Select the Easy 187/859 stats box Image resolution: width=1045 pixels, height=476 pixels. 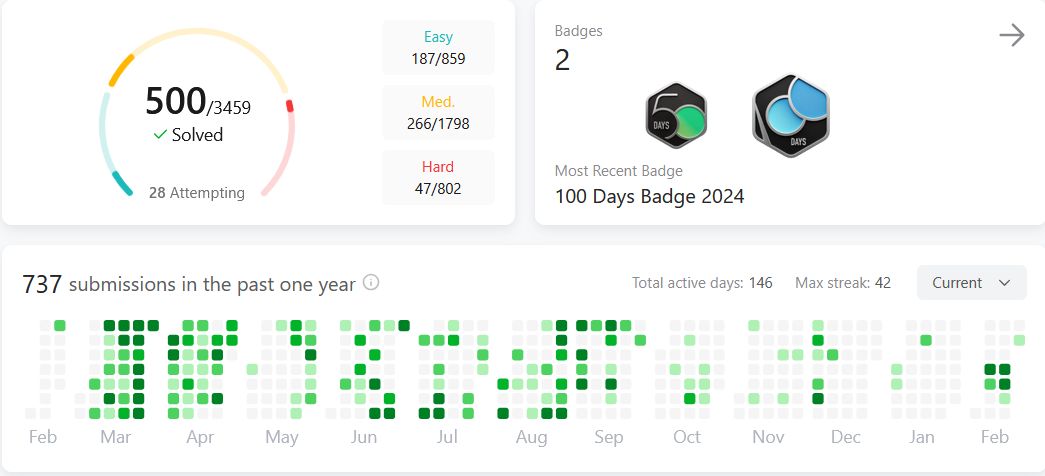click(439, 47)
